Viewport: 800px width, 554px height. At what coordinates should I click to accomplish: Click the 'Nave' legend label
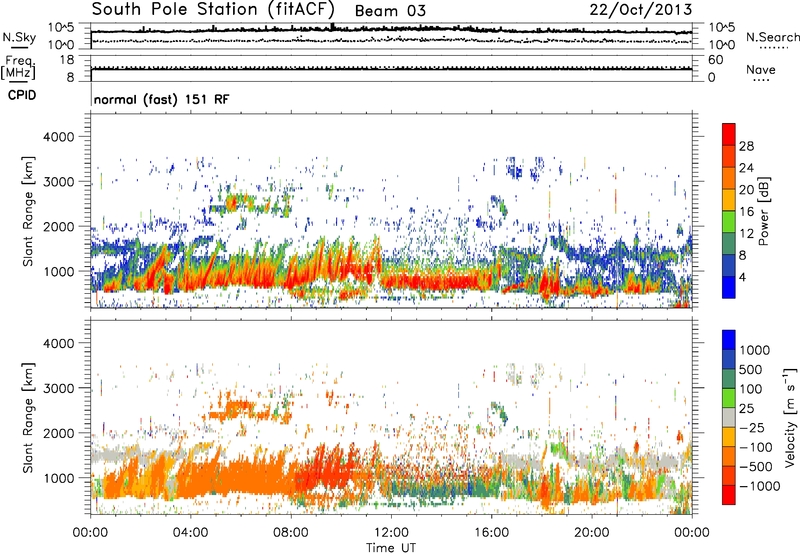[x=761, y=69]
